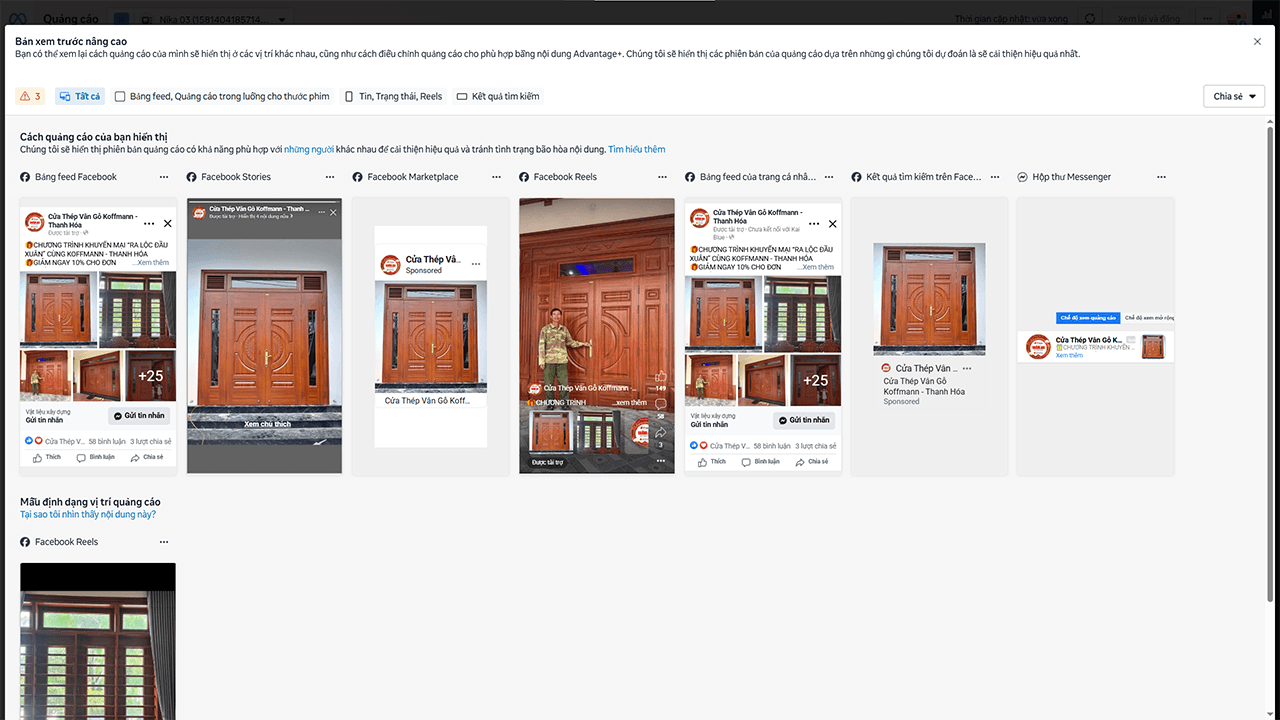Click ellipsis menu next to Hộp thư Messenger
Image resolution: width=1280 pixels, height=720 pixels.
(x=1161, y=177)
